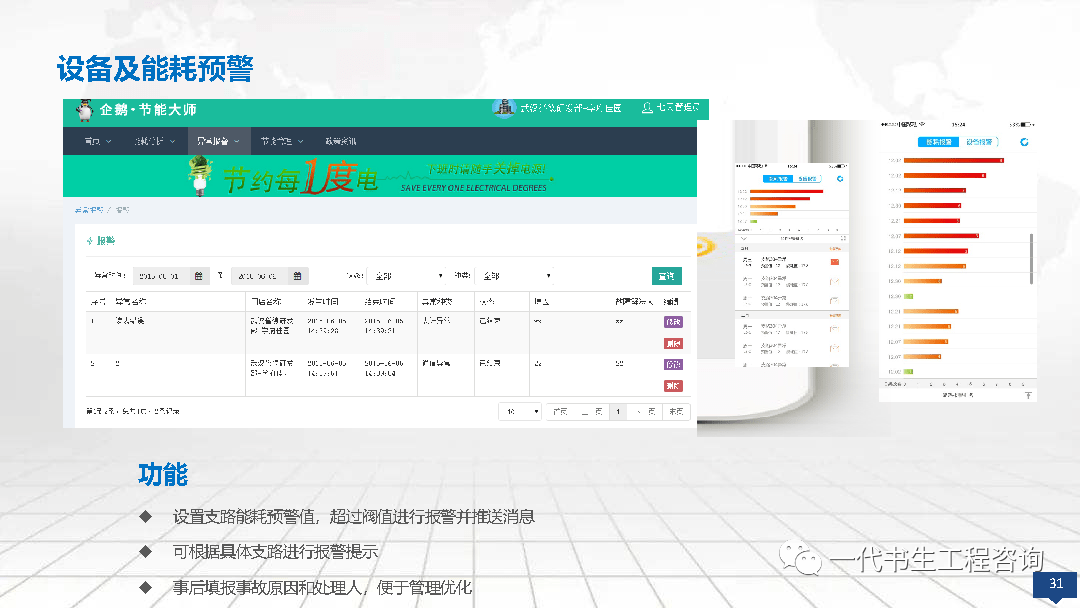Go to the last page in pagination

(676, 411)
